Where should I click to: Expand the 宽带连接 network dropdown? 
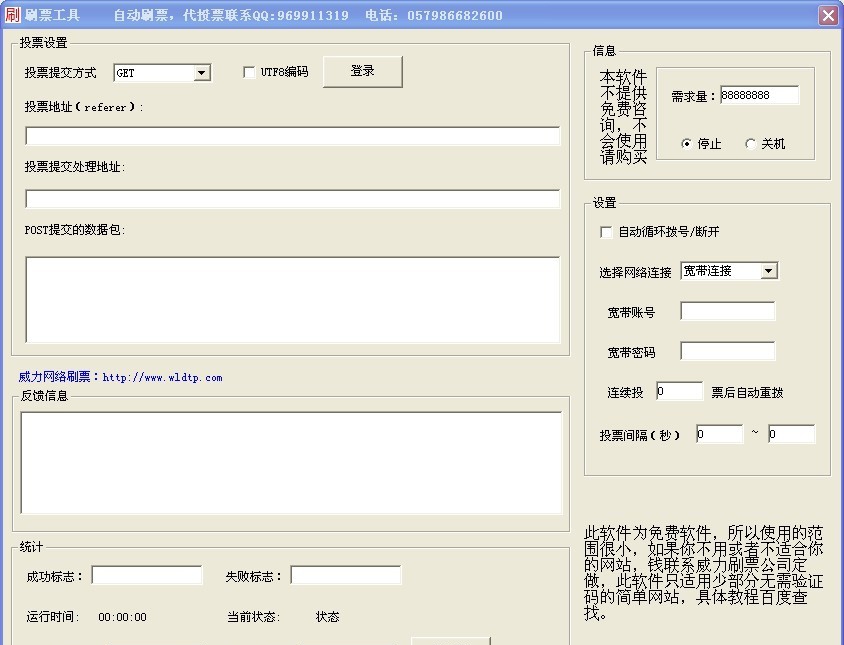click(768, 271)
